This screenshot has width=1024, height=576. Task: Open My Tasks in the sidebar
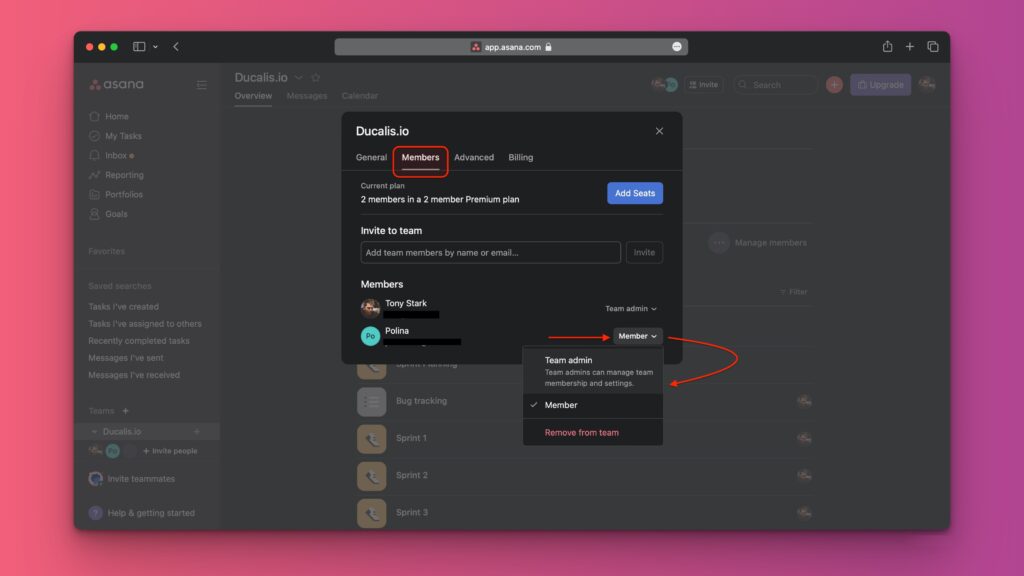[125, 136]
